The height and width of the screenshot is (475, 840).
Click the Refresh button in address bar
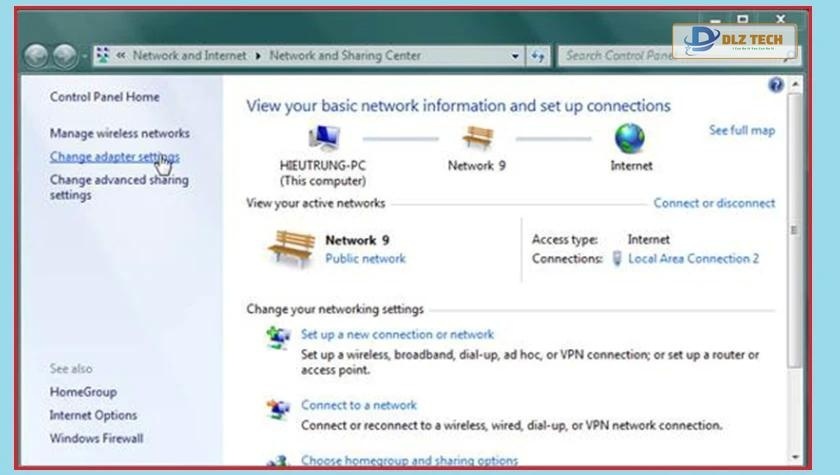(x=538, y=56)
